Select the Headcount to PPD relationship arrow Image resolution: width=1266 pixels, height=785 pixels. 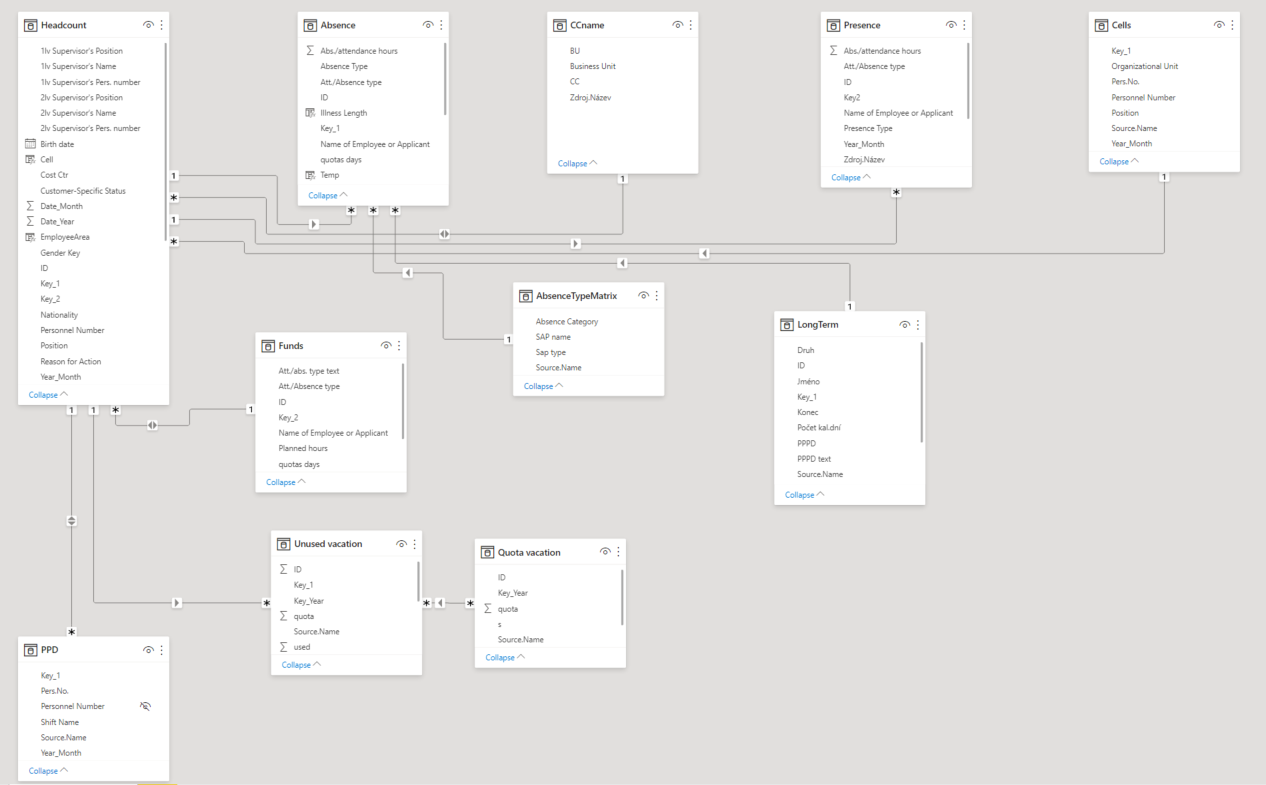coord(72,521)
